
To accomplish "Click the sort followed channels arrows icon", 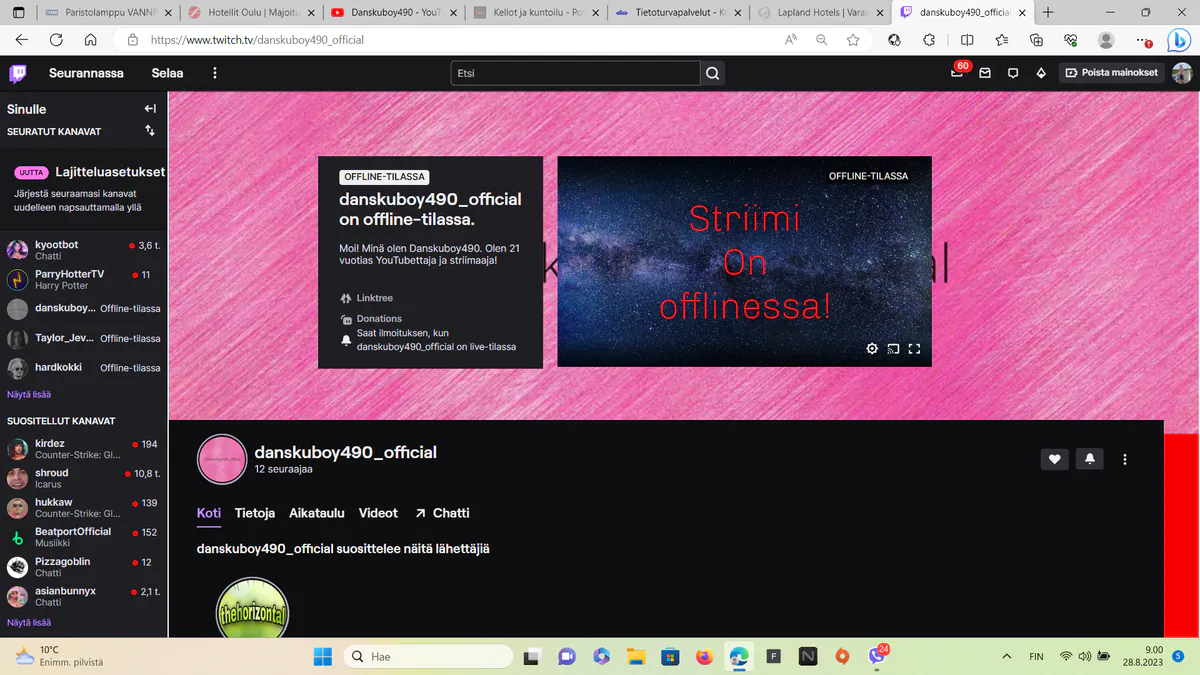I will [x=150, y=131].
